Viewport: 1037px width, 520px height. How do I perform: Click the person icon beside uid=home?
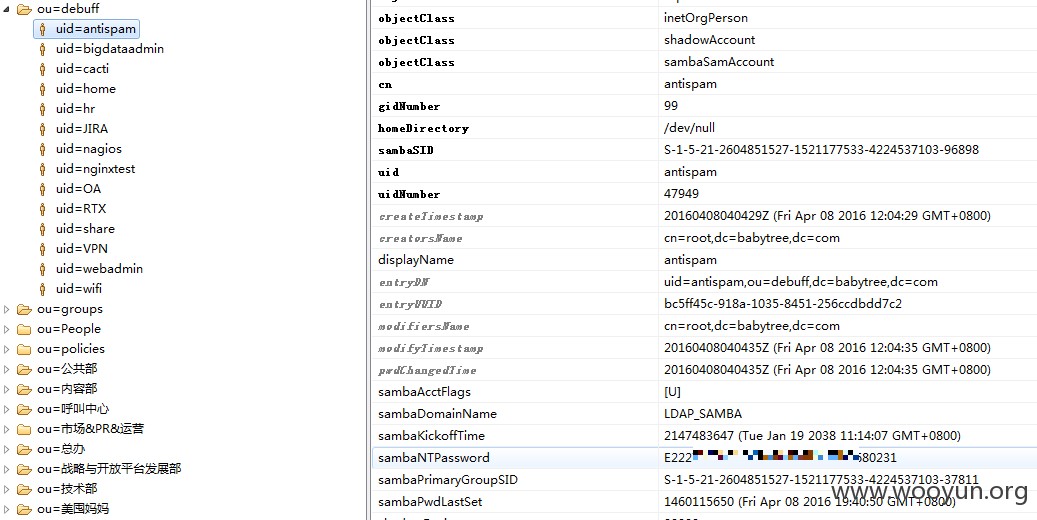pyautogui.click(x=43, y=89)
